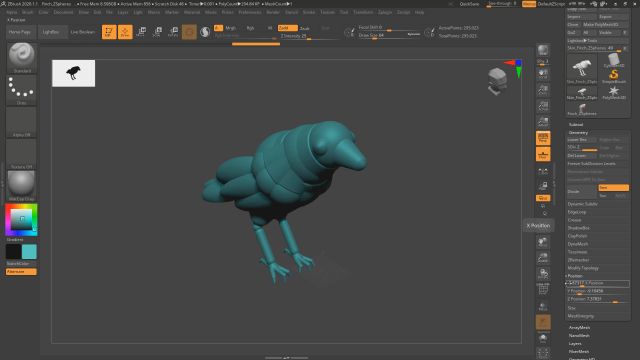Click the Z Intensity slider
This screenshot has width=640, height=360.
(x=309, y=36)
